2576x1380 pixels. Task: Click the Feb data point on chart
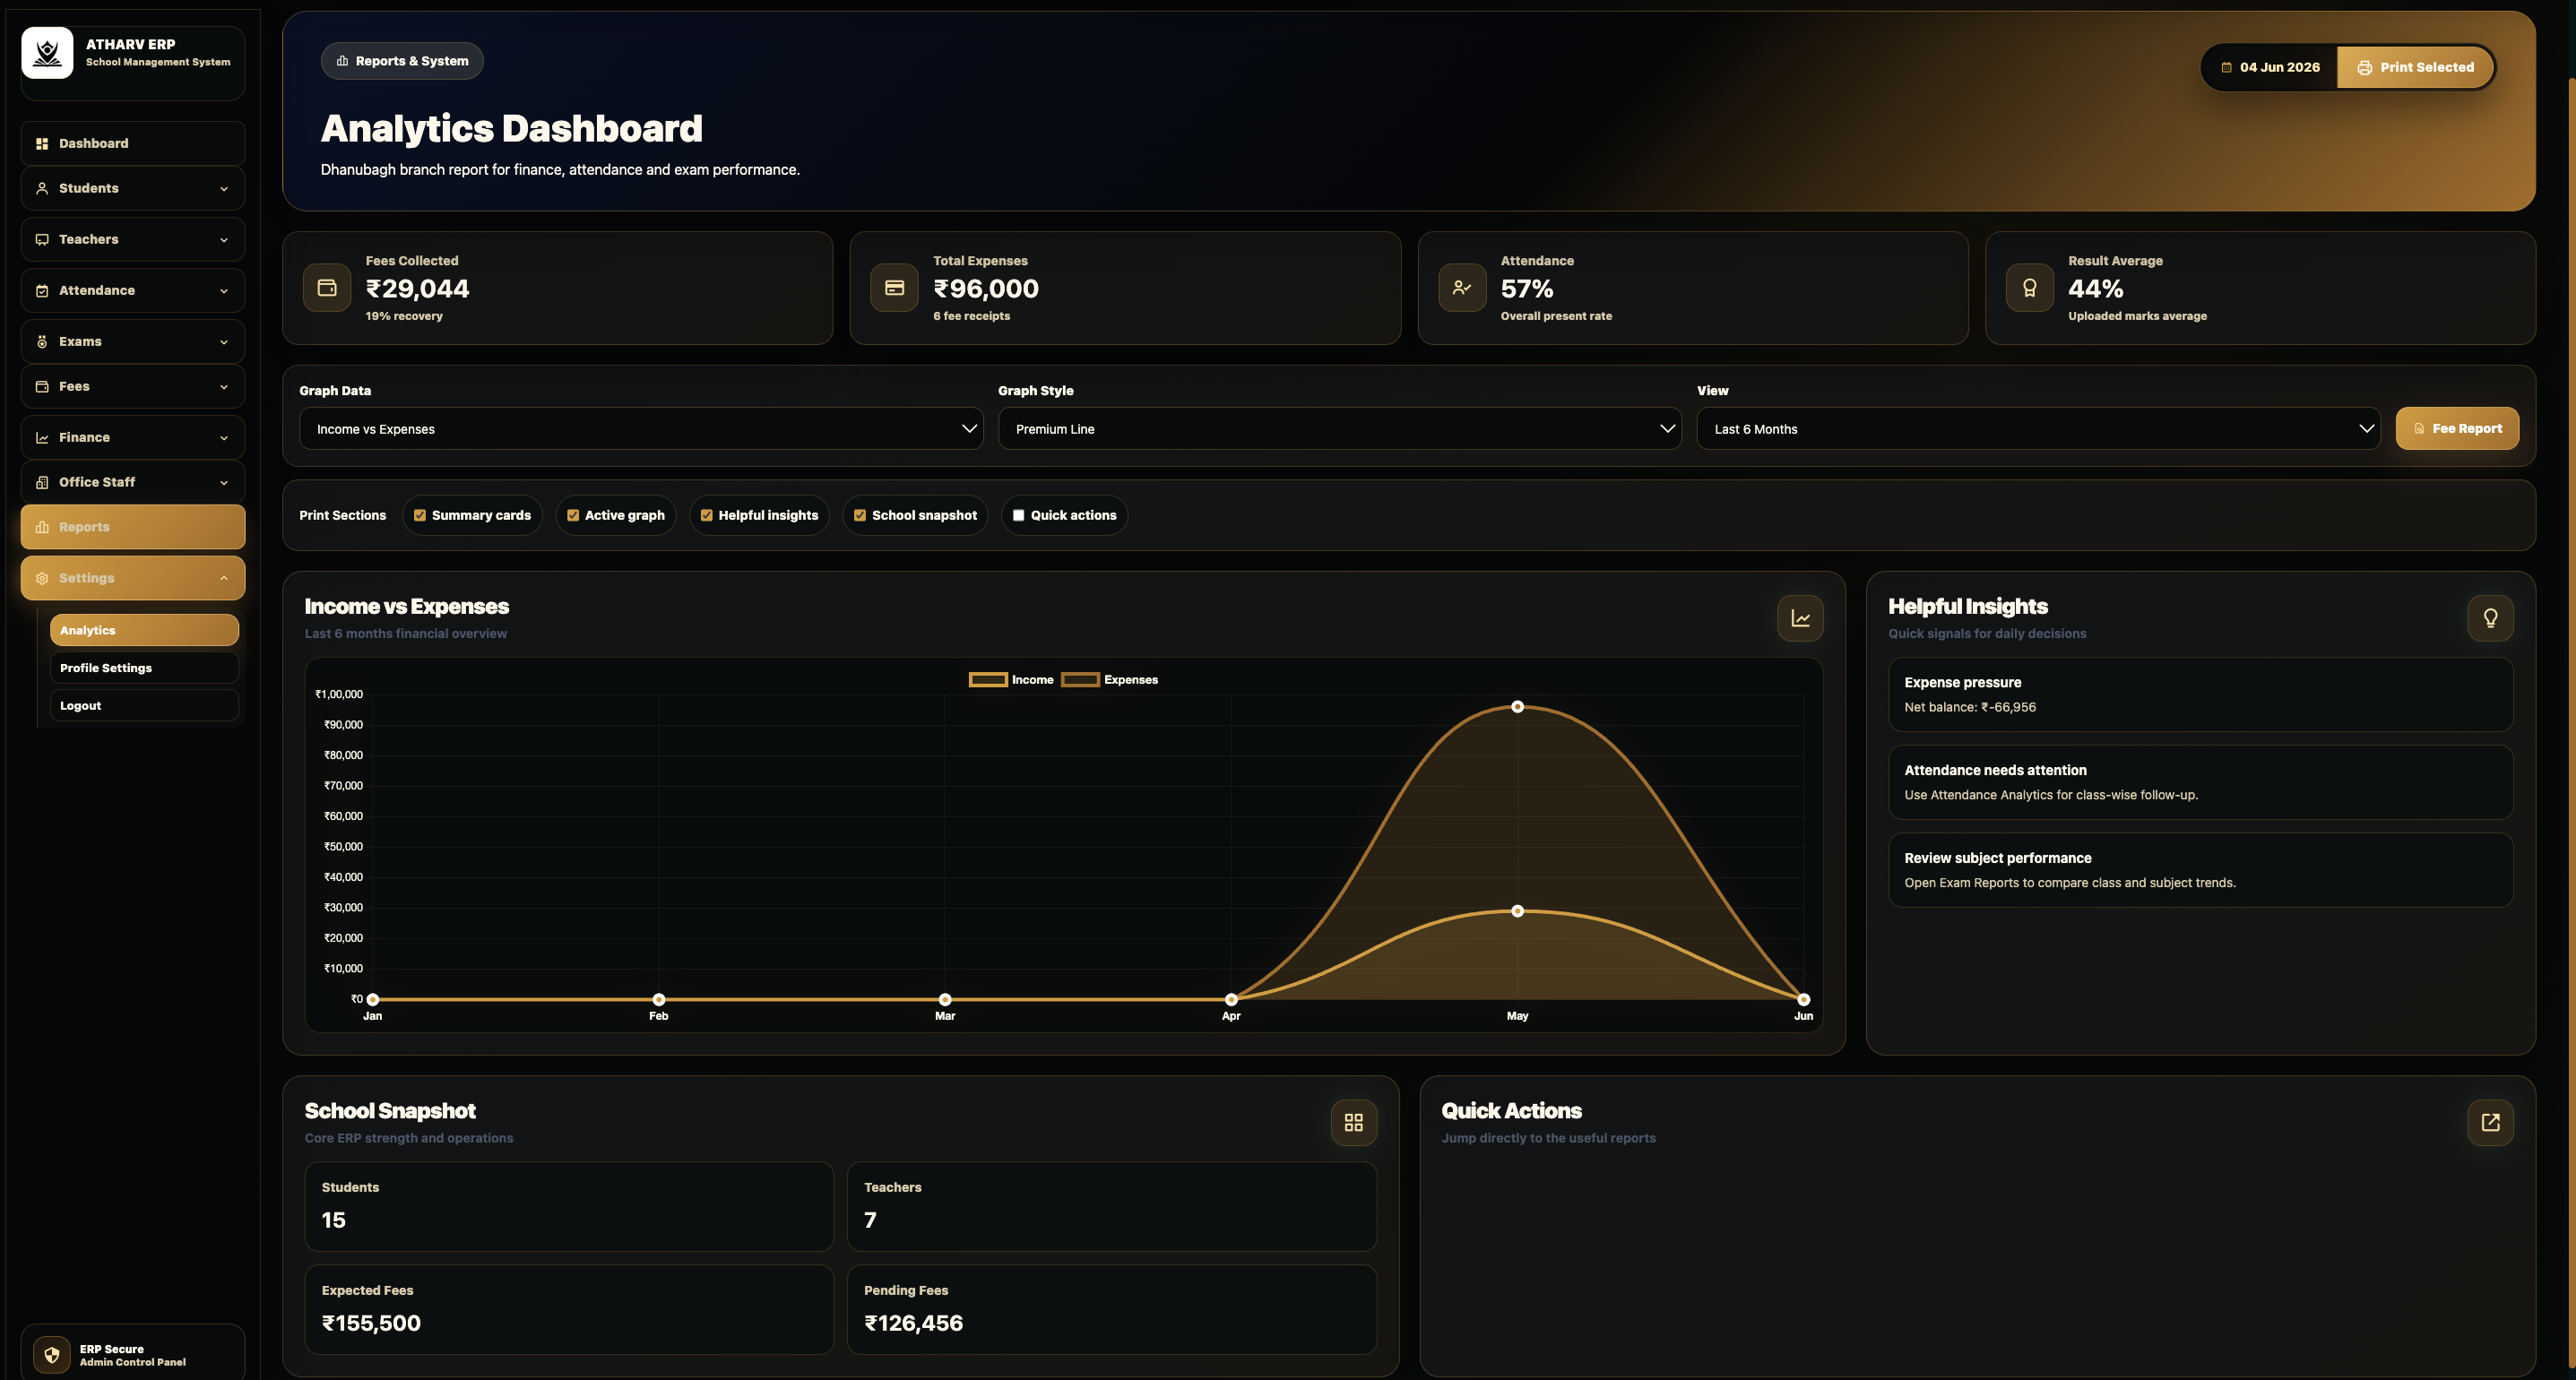point(658,999)
